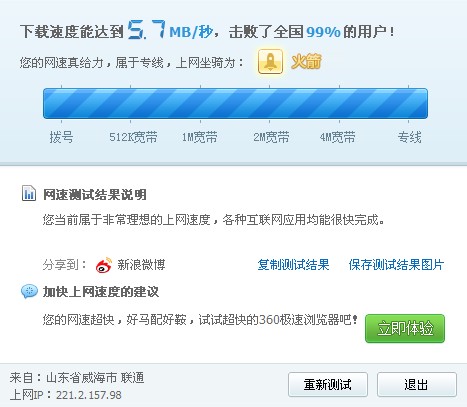This screenshot has height=407, width=467.
Task: Click the 4M宽带 scale label
Action: (x=338, y=137)
